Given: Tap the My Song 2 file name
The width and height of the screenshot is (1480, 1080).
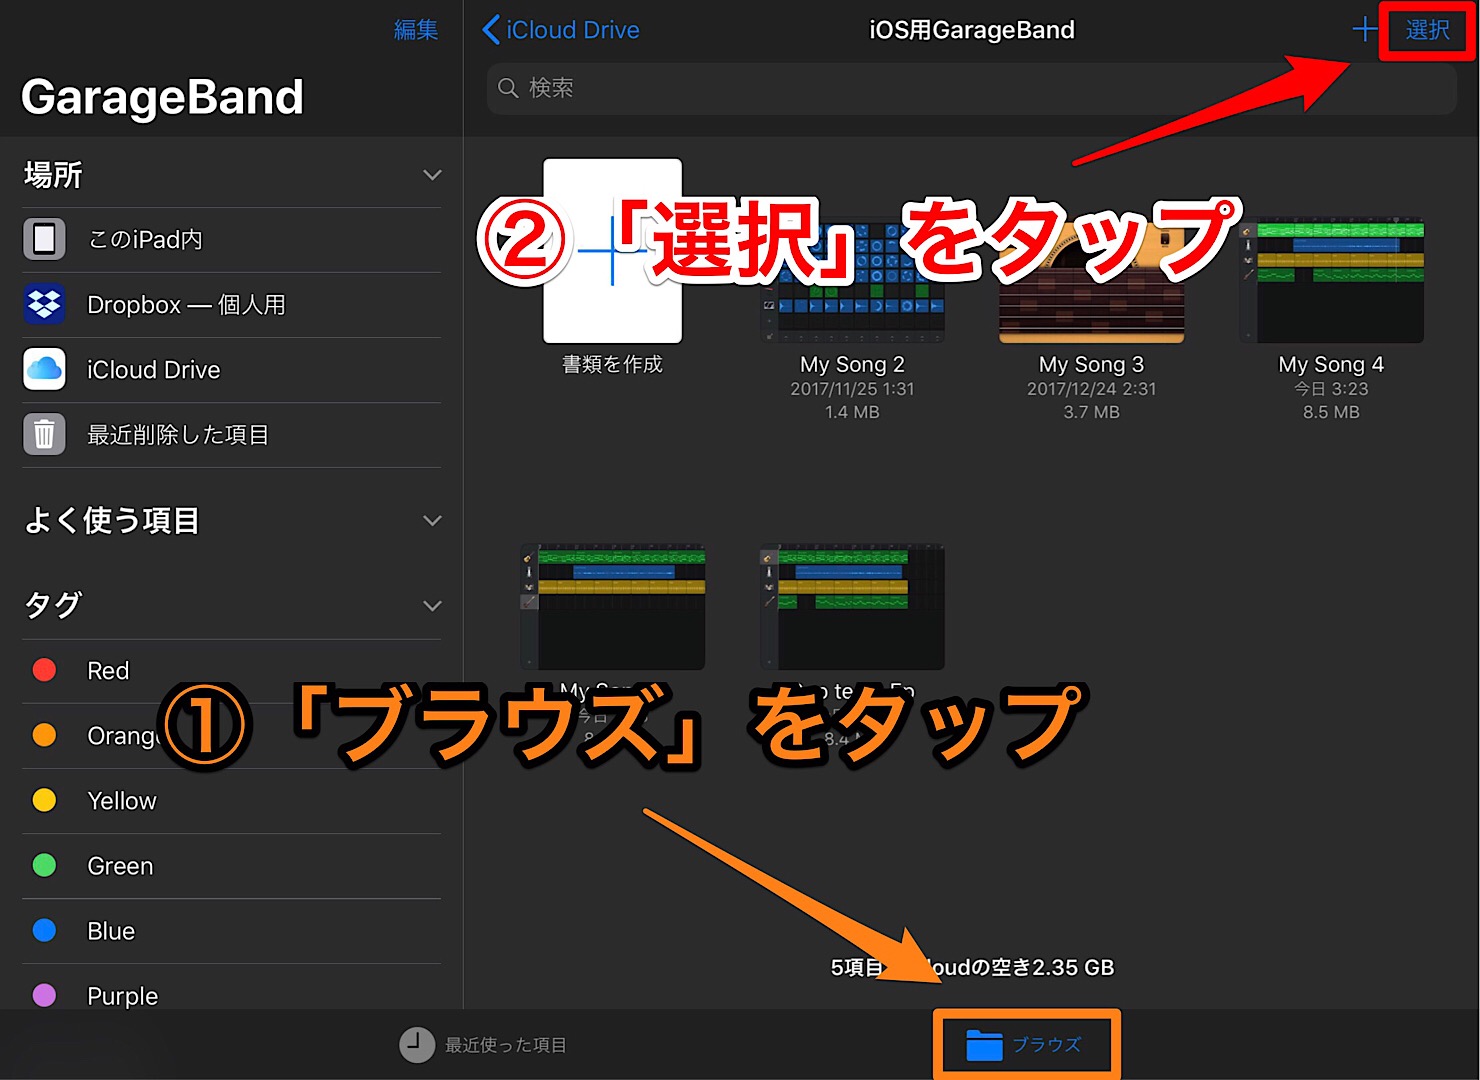Looking at the screenshot, I should point(852,364).
